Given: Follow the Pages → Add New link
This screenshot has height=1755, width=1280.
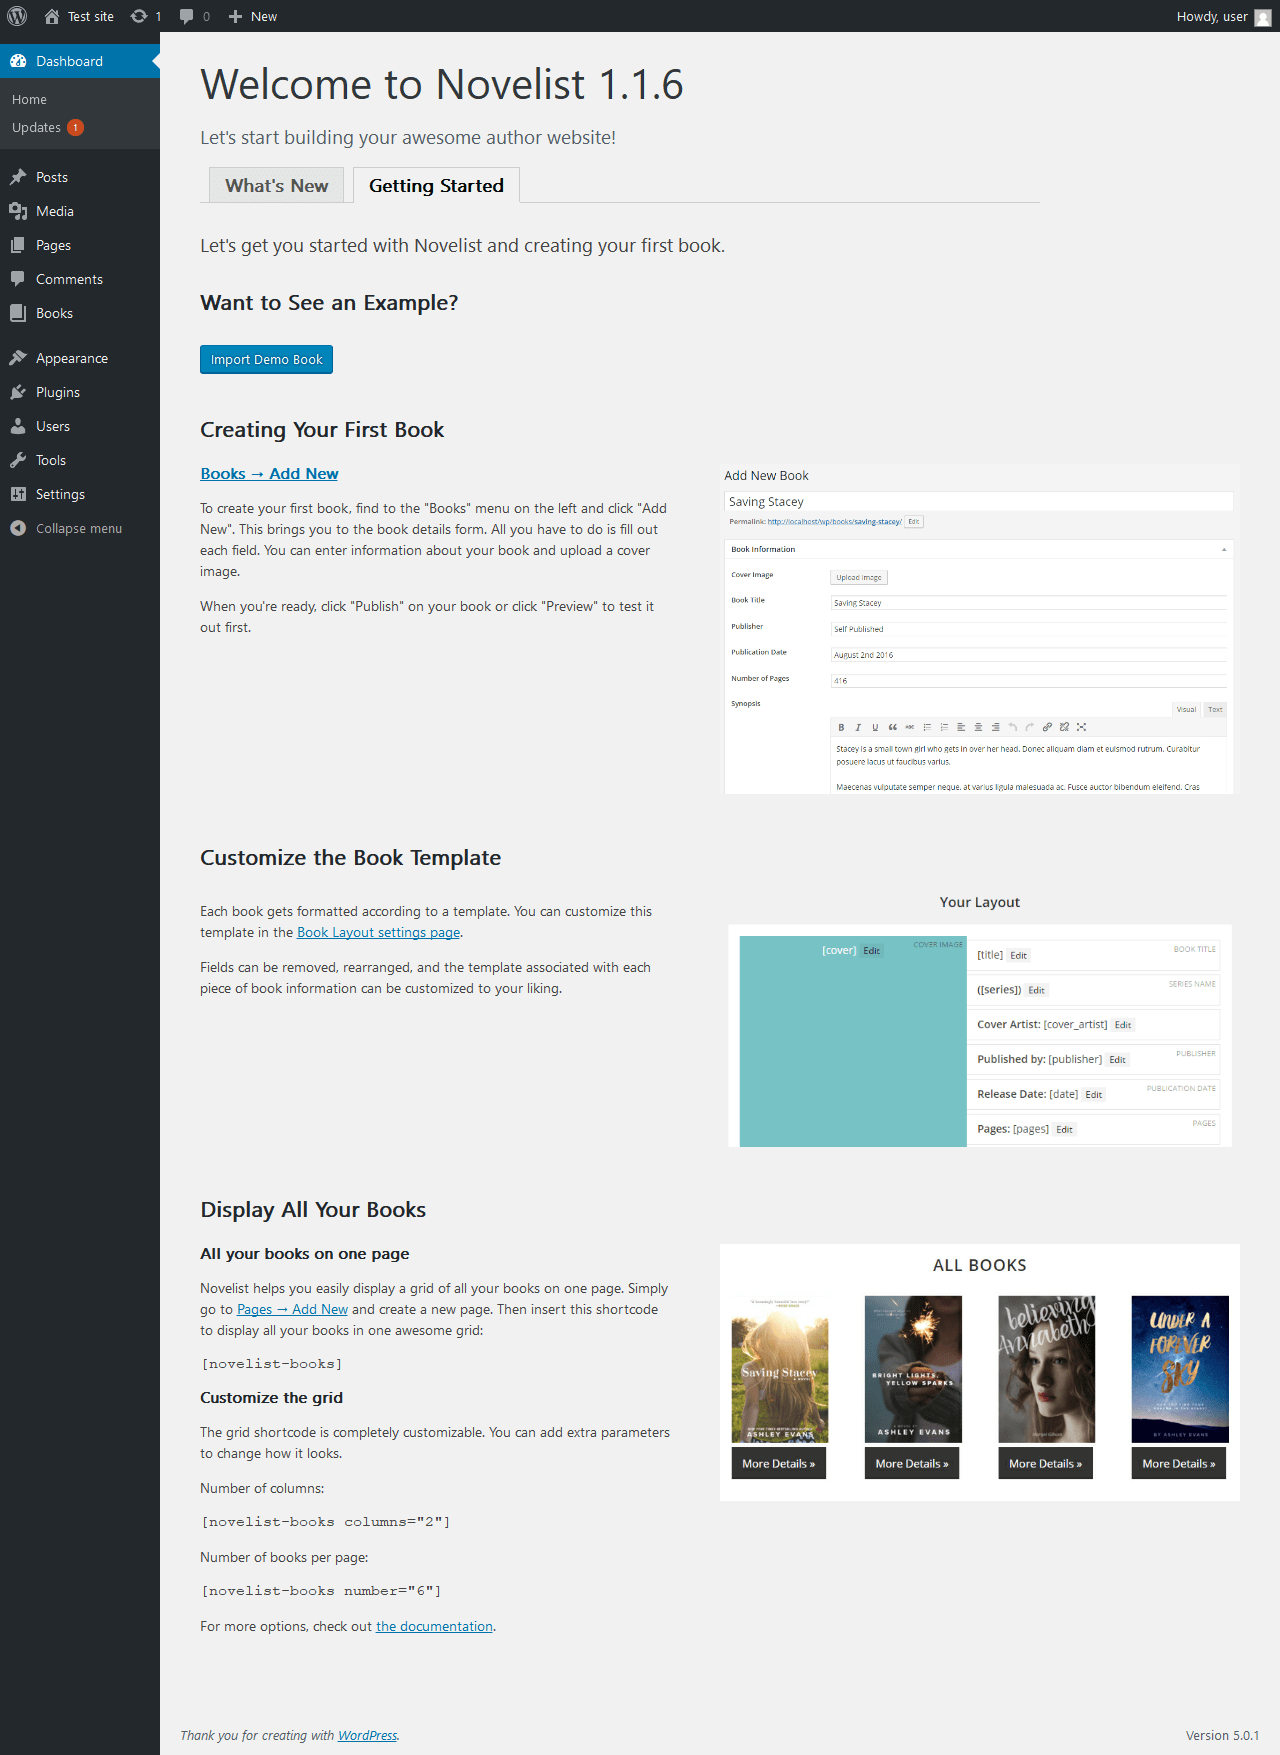Looking at the screenshot, I should 292,1309.
